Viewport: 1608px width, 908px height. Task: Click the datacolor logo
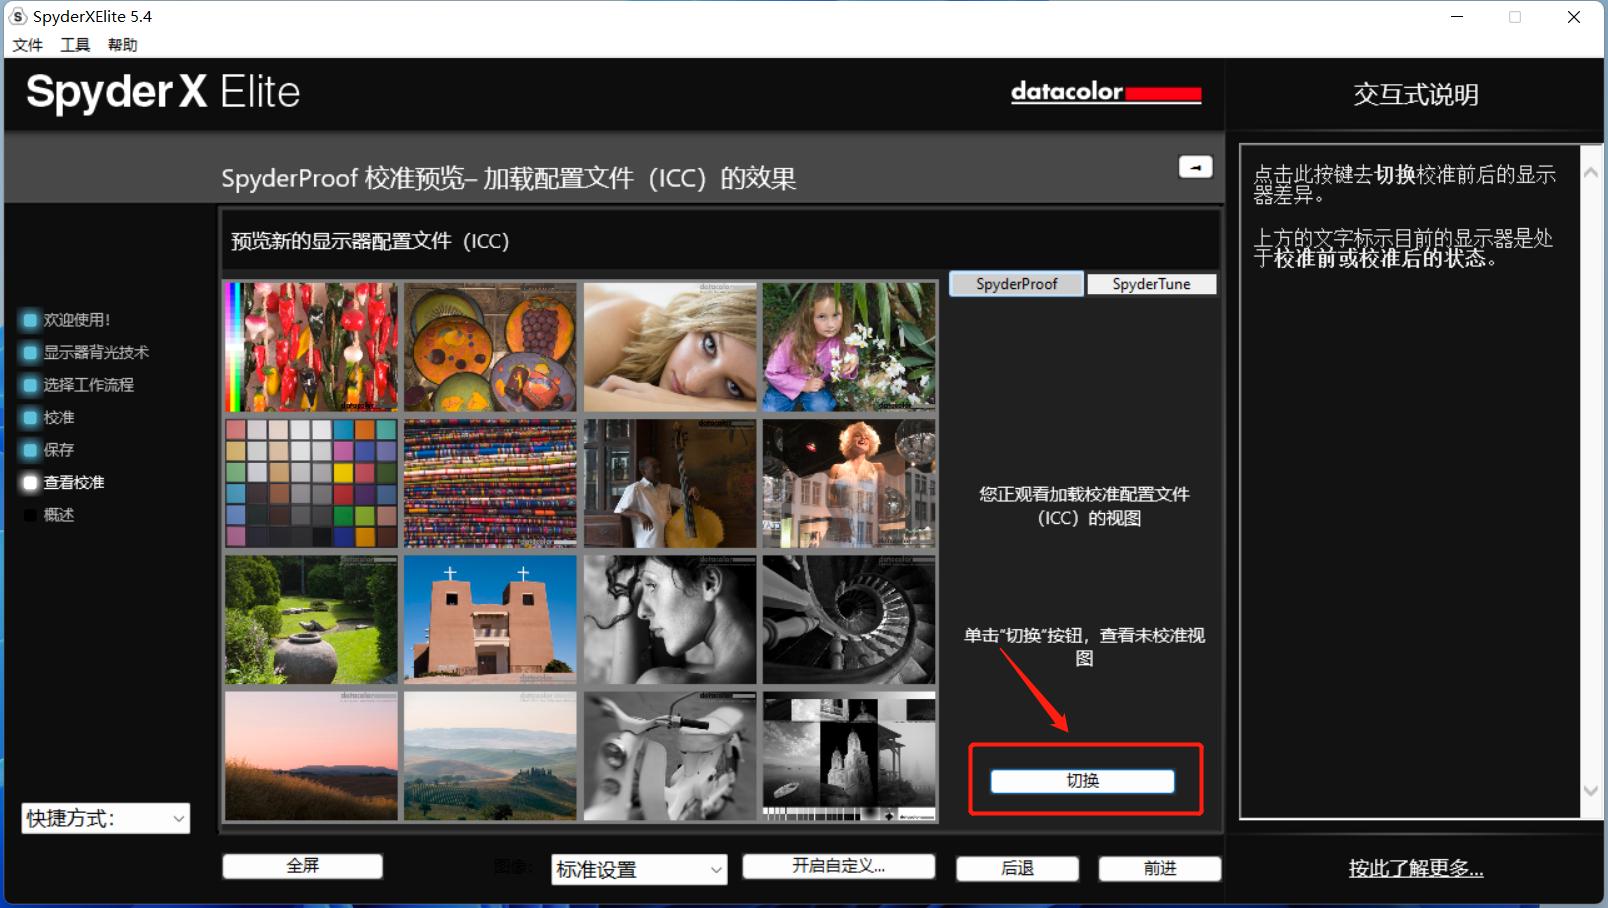pyautogui.click(x=1105, y=93)
